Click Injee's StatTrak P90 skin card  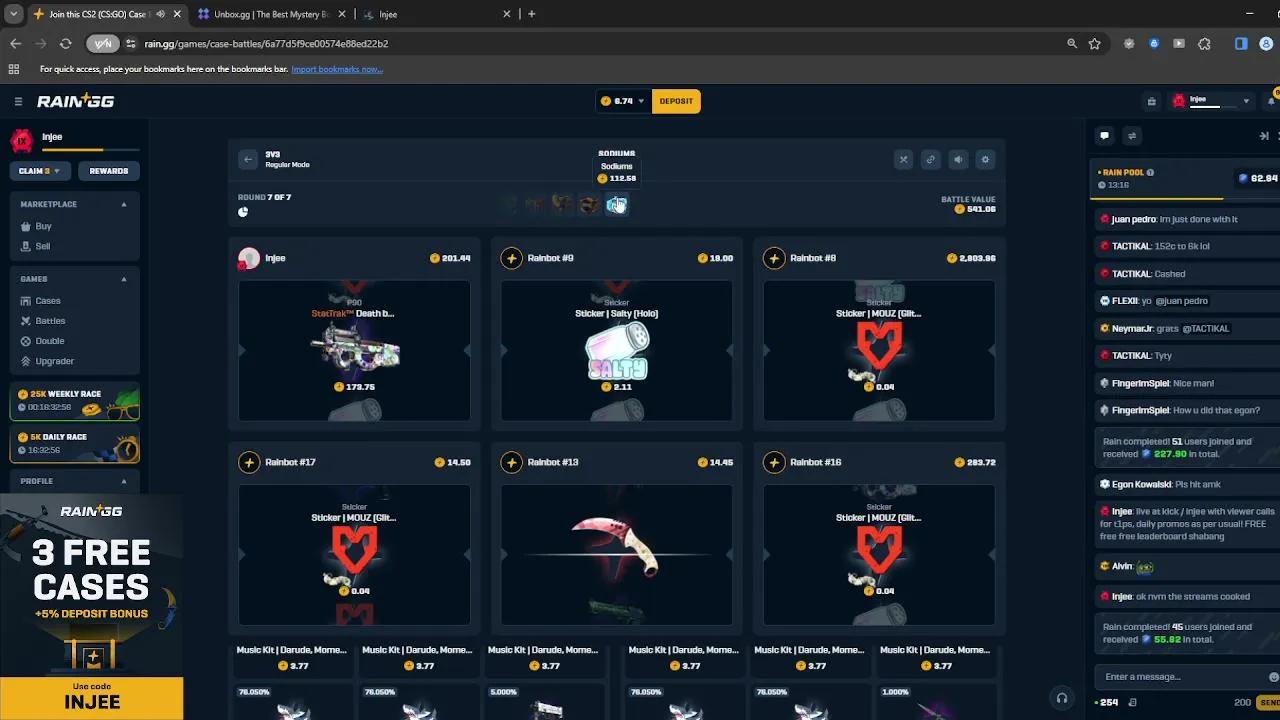354,351
